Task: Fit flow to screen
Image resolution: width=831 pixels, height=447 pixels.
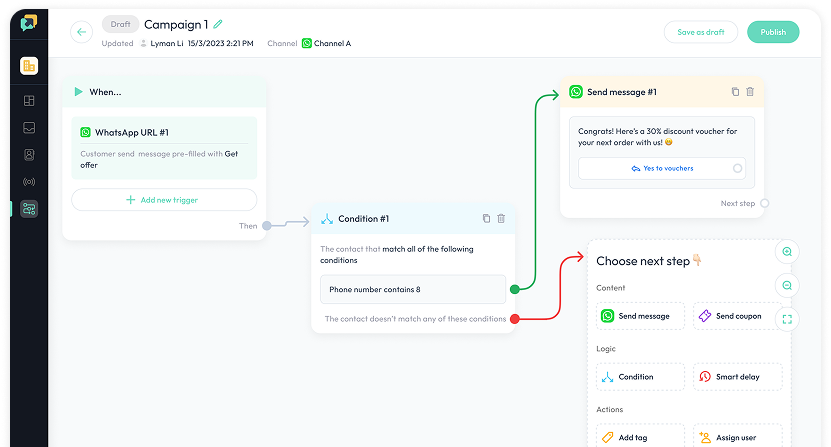Action: click(x=787, y=319)
